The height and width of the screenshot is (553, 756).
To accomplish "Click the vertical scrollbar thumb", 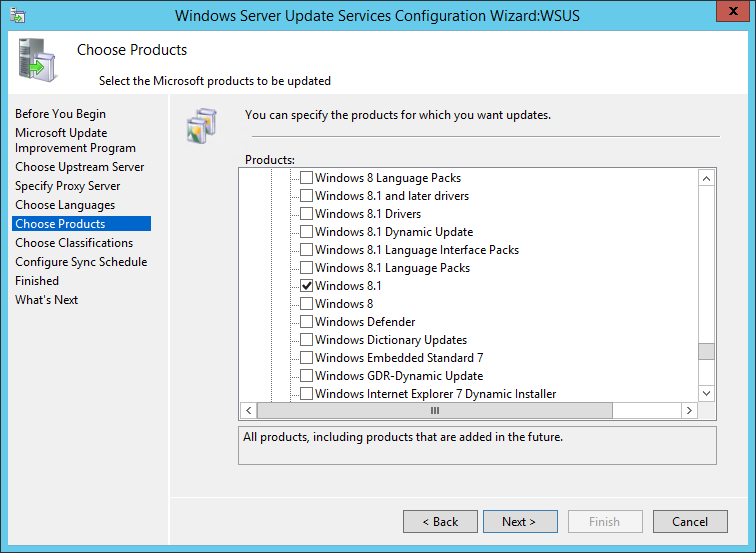I will 706,351.
